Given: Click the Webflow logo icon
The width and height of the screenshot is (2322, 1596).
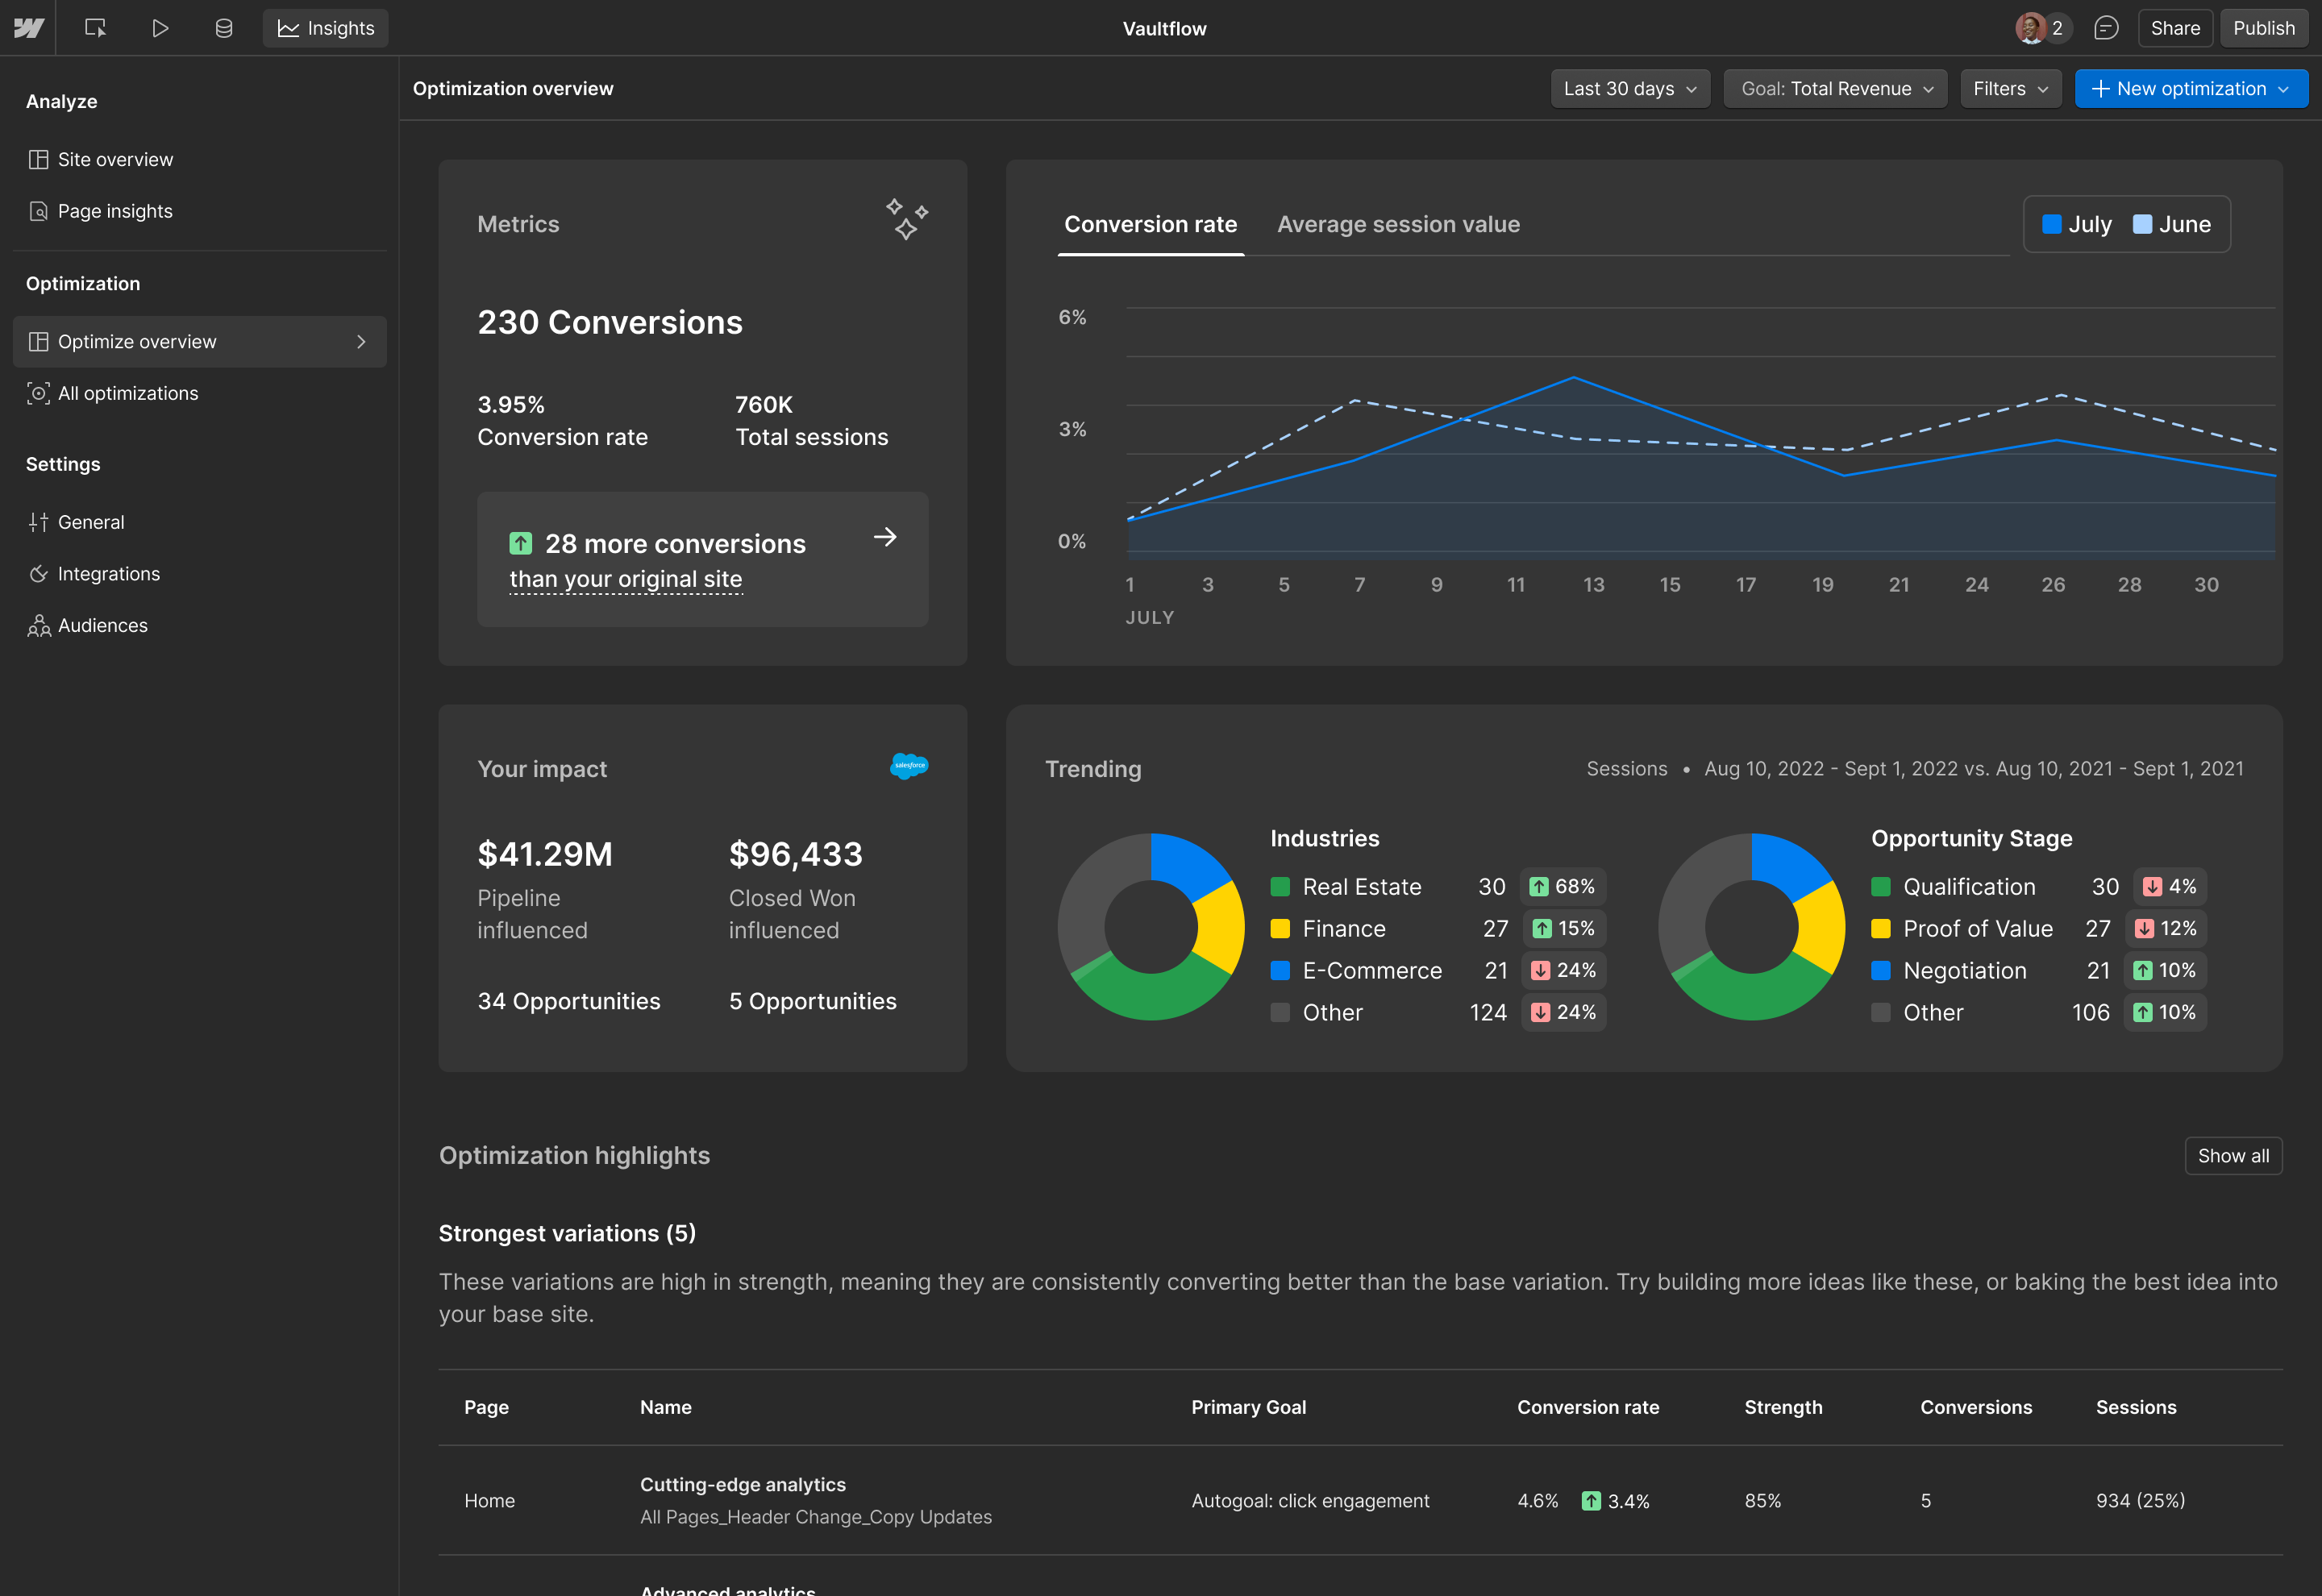Looking at the screenshot, I should pyautogui.click(x=28, y=28).
